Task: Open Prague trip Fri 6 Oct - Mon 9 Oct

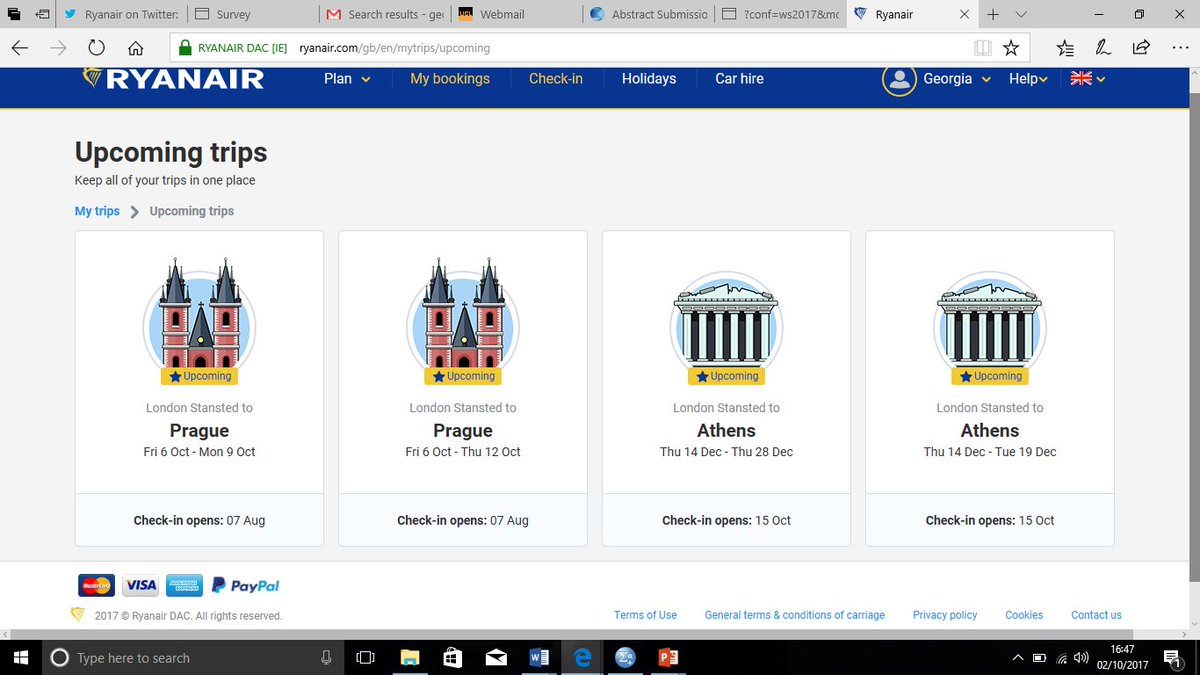Action: 199,388
